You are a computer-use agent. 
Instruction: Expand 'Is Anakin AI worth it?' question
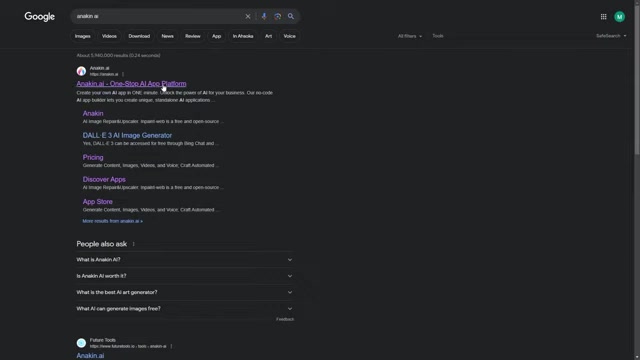[184, 276]
